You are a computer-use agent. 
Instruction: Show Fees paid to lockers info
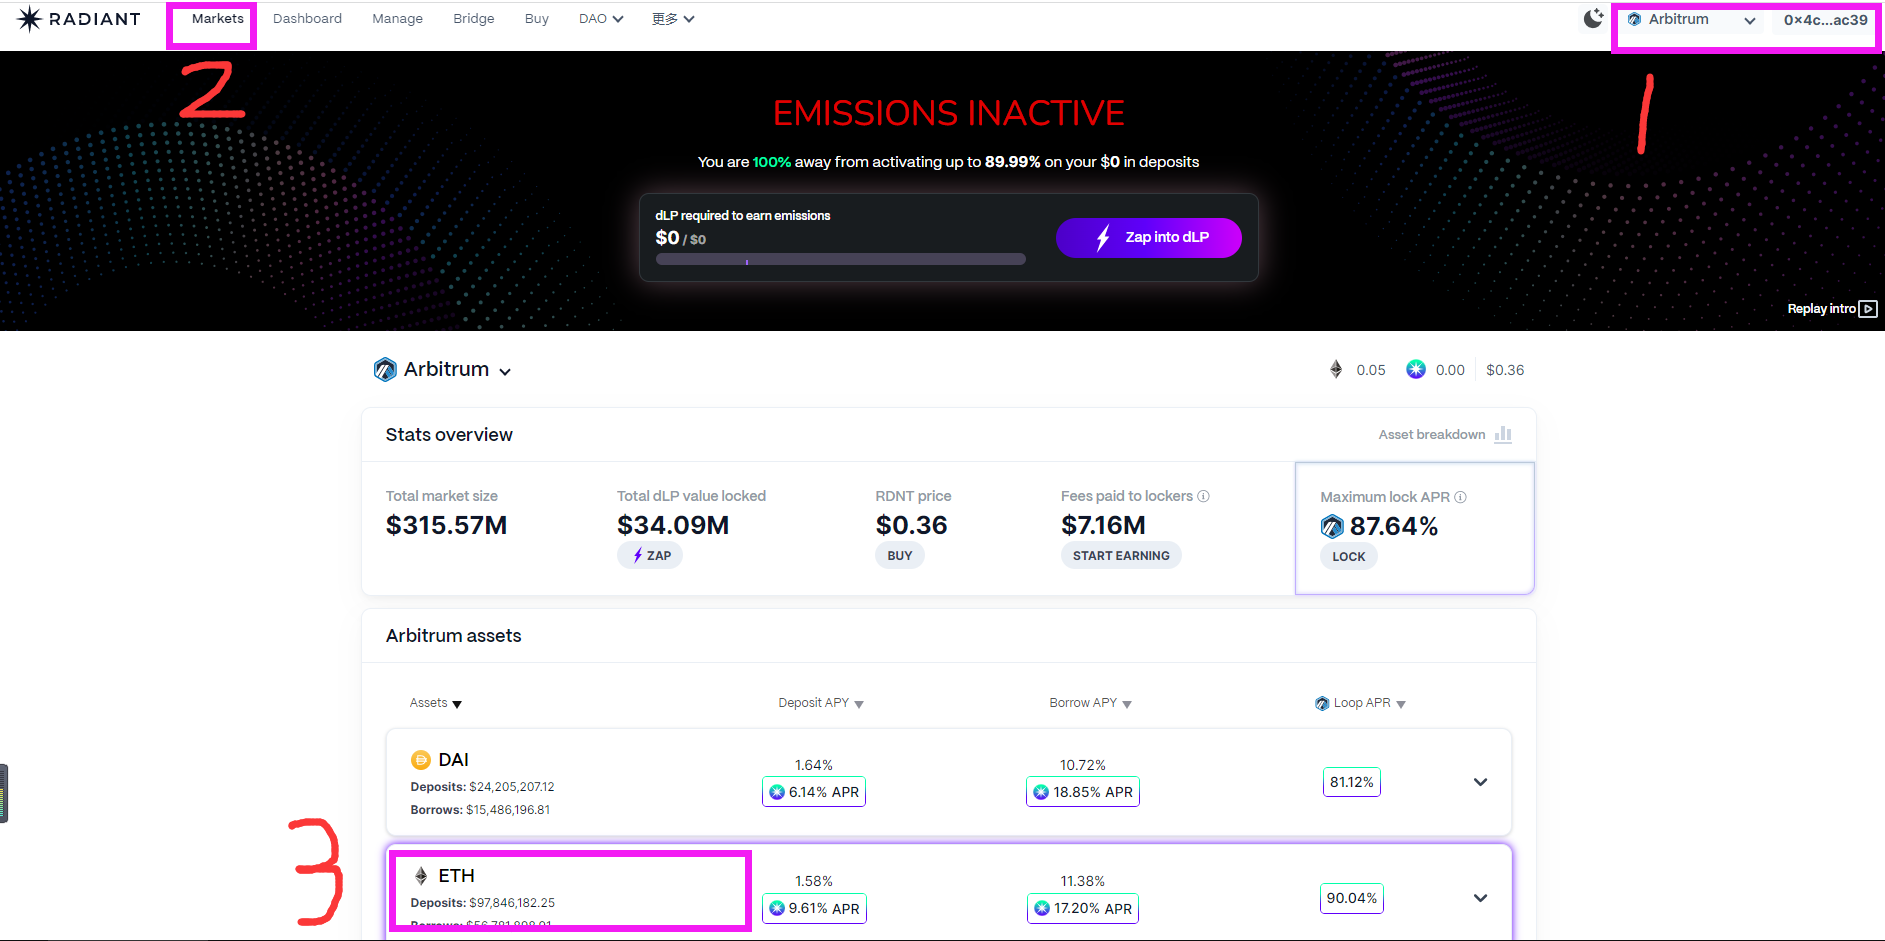[1203, 496]
